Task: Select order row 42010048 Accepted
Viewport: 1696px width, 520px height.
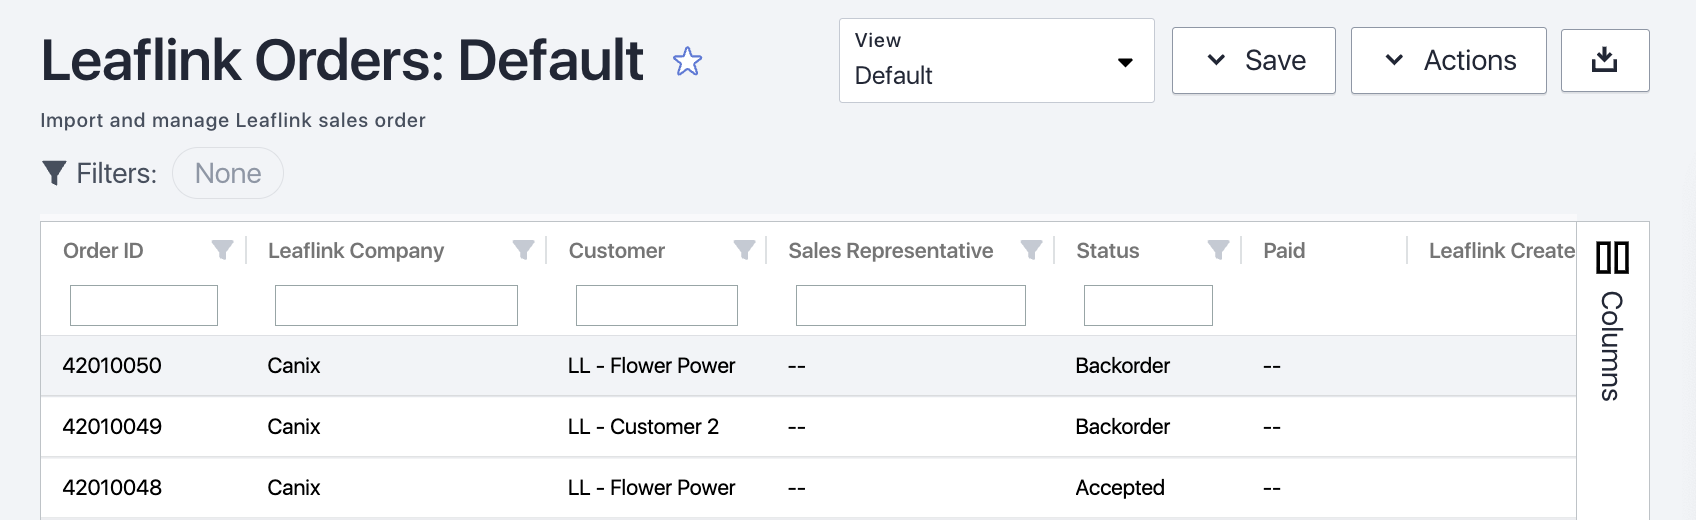Action: point(112,488)
